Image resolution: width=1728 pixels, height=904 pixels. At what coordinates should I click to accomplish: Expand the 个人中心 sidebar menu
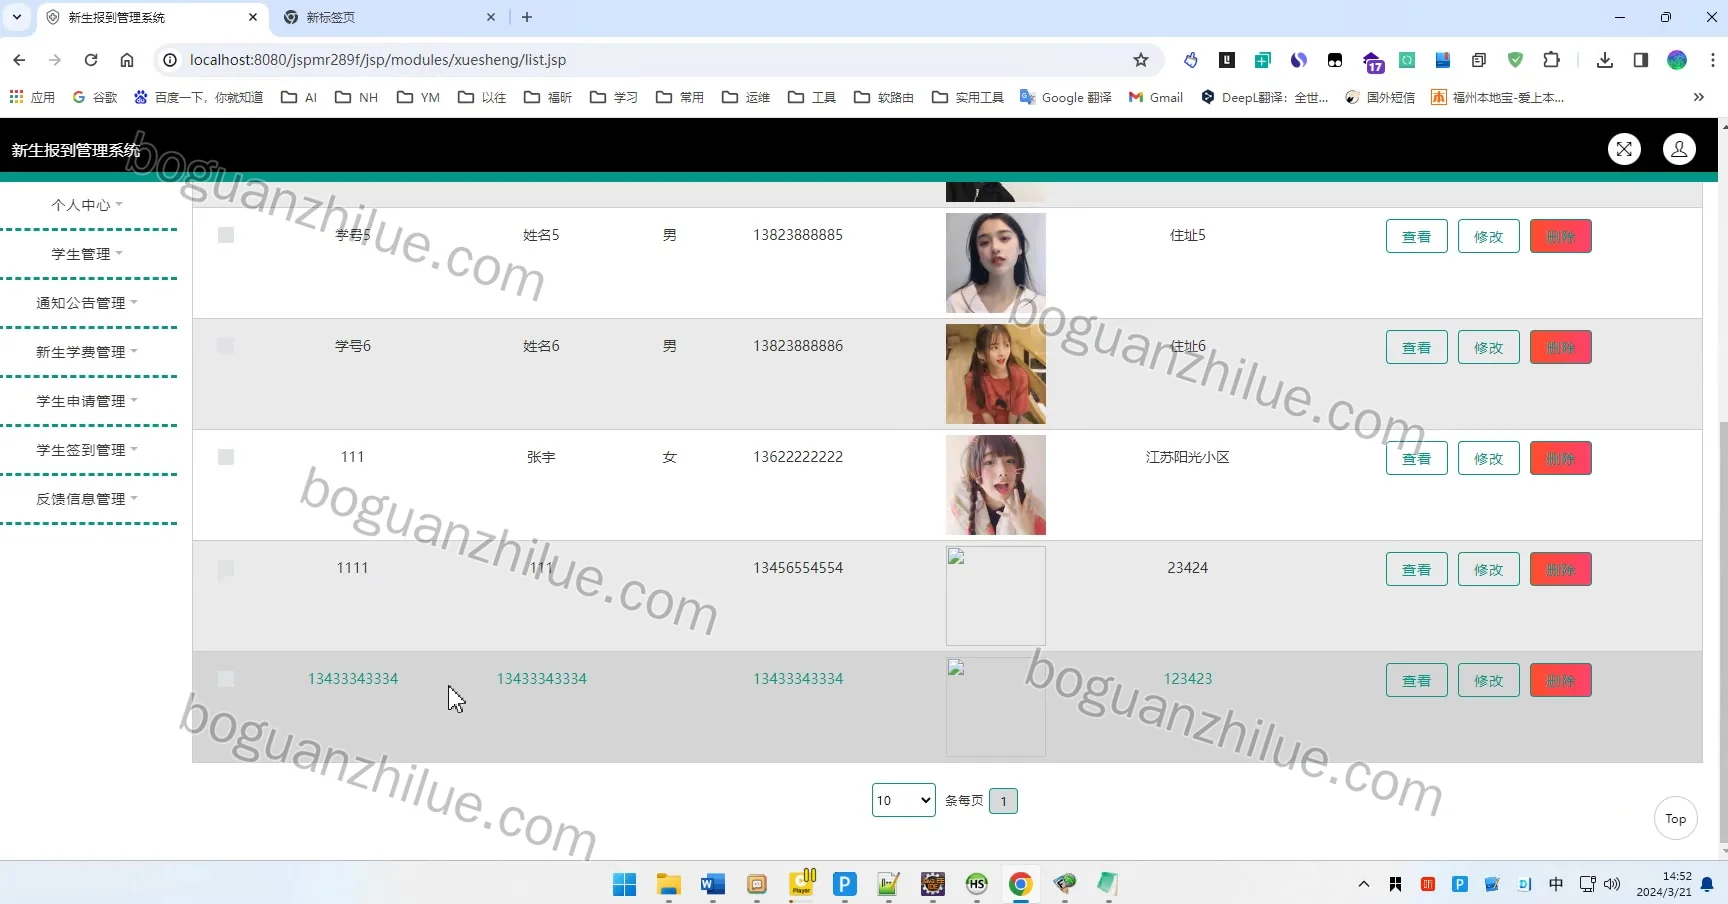coord(87,205)
